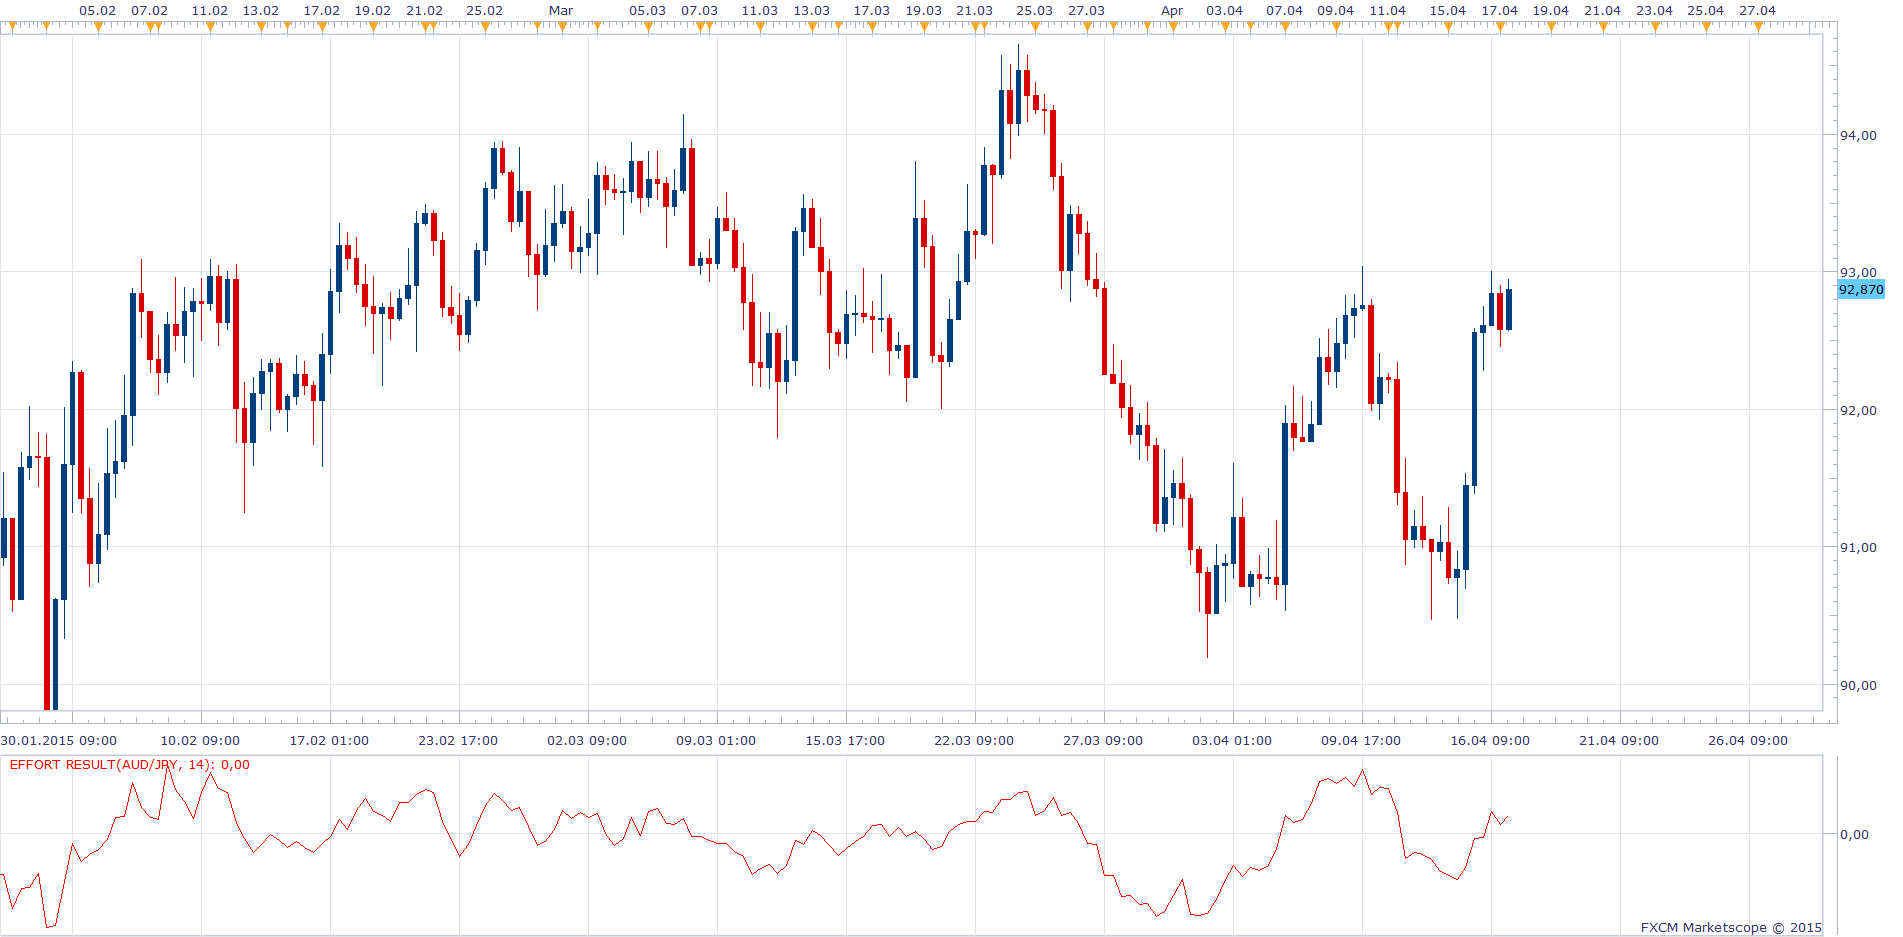Select the 30.01.2015 09:00 time label

(59, 741)
